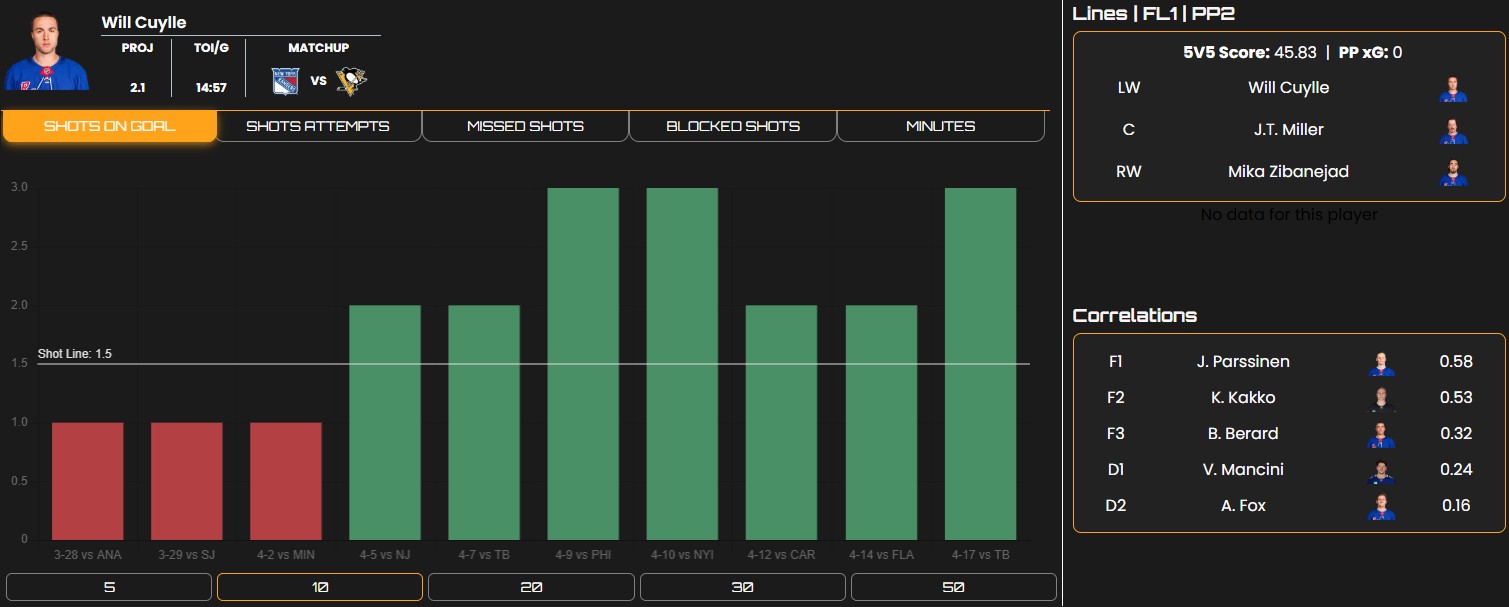This screenshot has height=607, width=1509.
Task: Click Will Cuylle's avatar in Lines panel
Action: pyautogui.click(x=1453, y=88)
